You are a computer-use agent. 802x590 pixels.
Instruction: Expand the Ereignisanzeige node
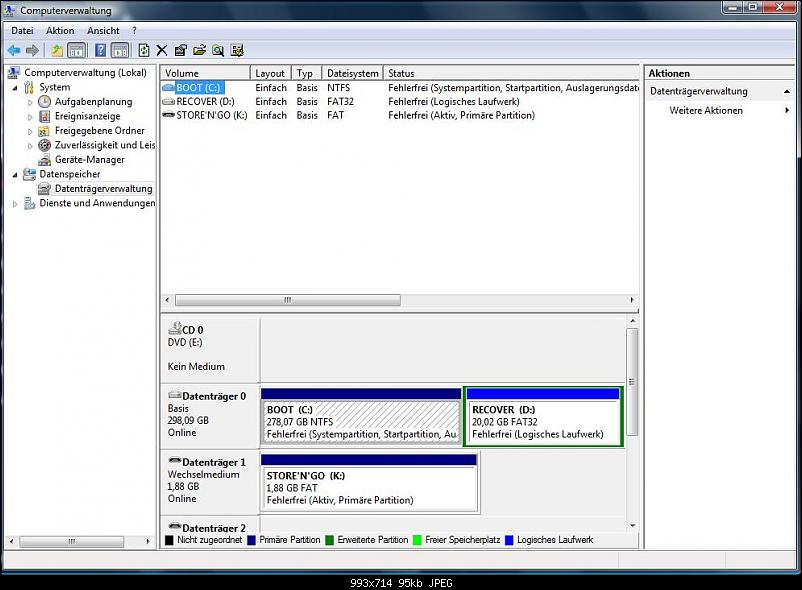(x=30, y=117)
